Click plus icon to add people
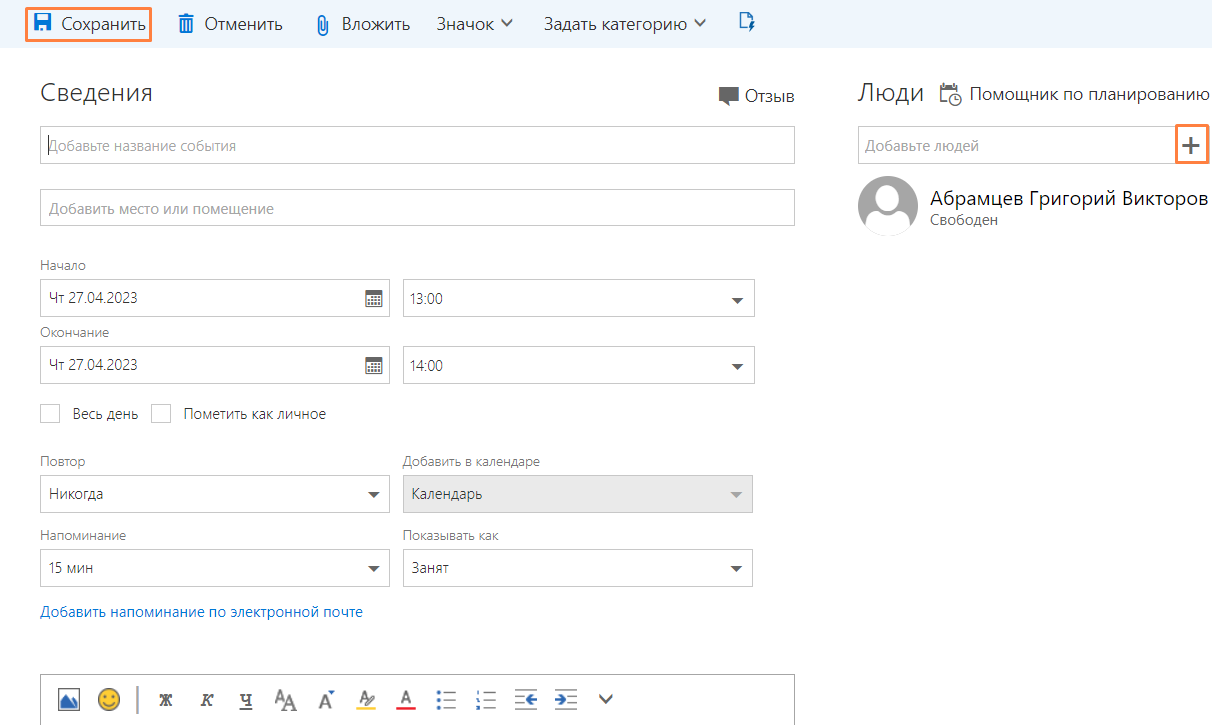The image size is (1212, 725). pyautogui.click(x=1191, y=145)
